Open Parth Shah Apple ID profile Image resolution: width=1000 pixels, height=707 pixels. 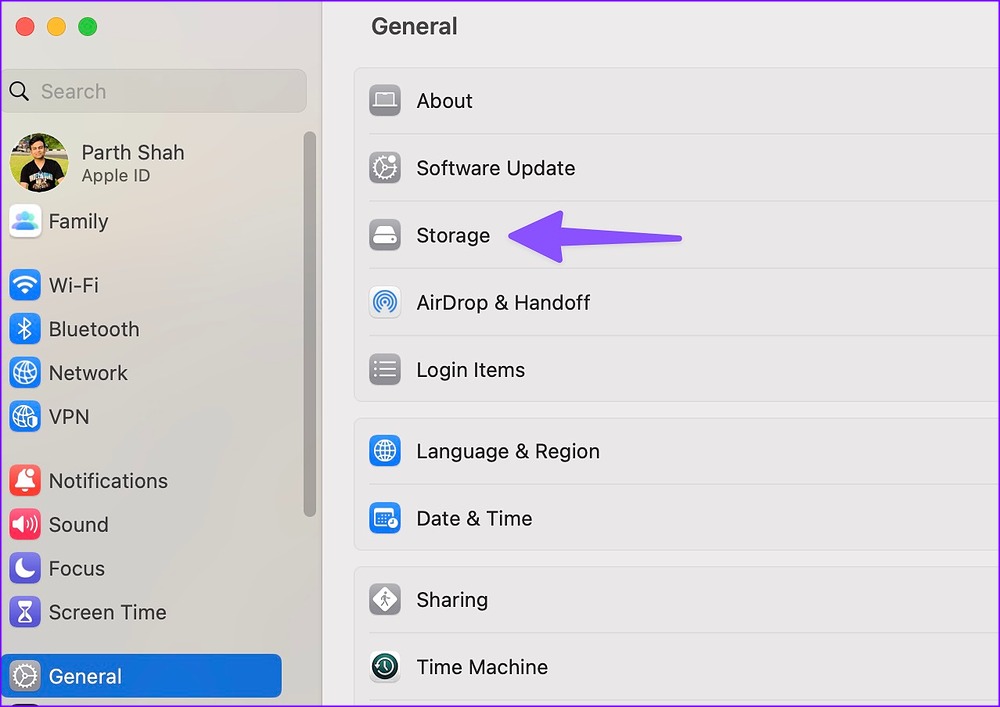132,163
